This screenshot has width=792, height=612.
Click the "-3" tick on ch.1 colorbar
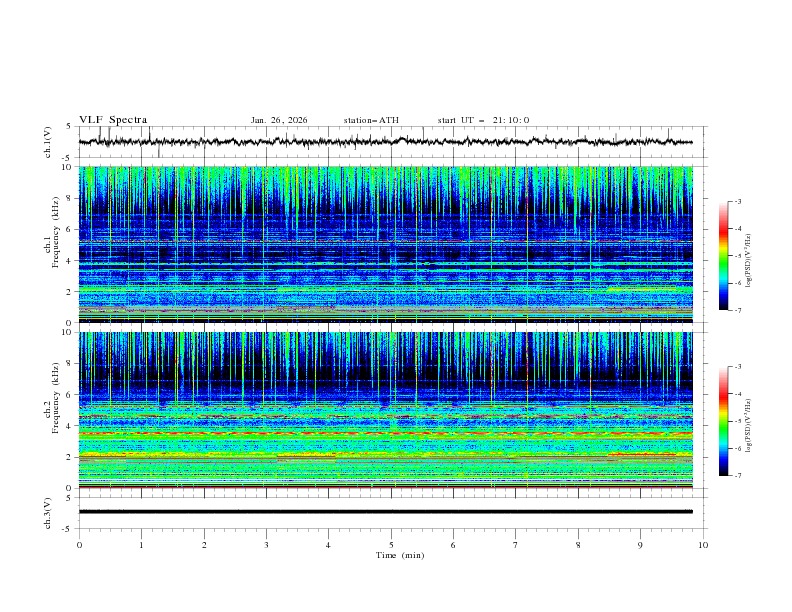click(x=738, y=201)
